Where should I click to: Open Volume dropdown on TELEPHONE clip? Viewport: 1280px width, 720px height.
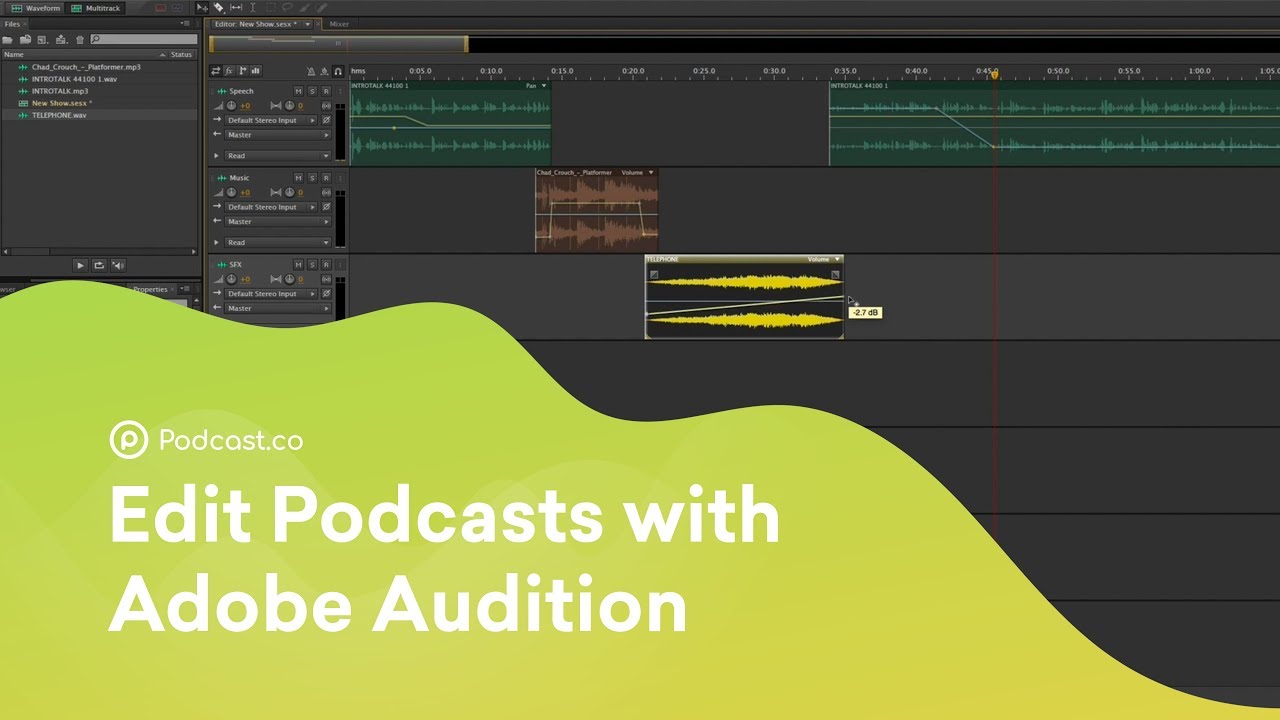click(826, 259)
